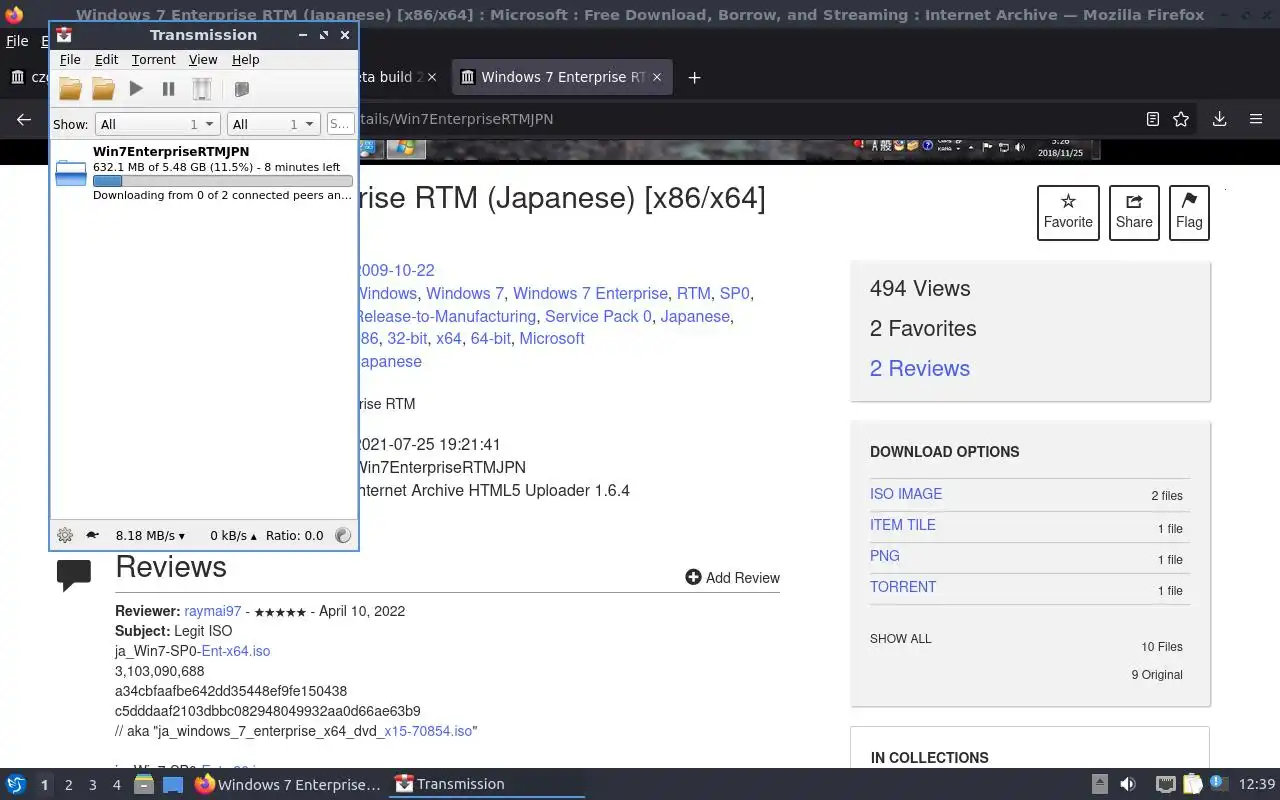
Task: Open a torrent file in Transmission
Action: pos(70,89)
